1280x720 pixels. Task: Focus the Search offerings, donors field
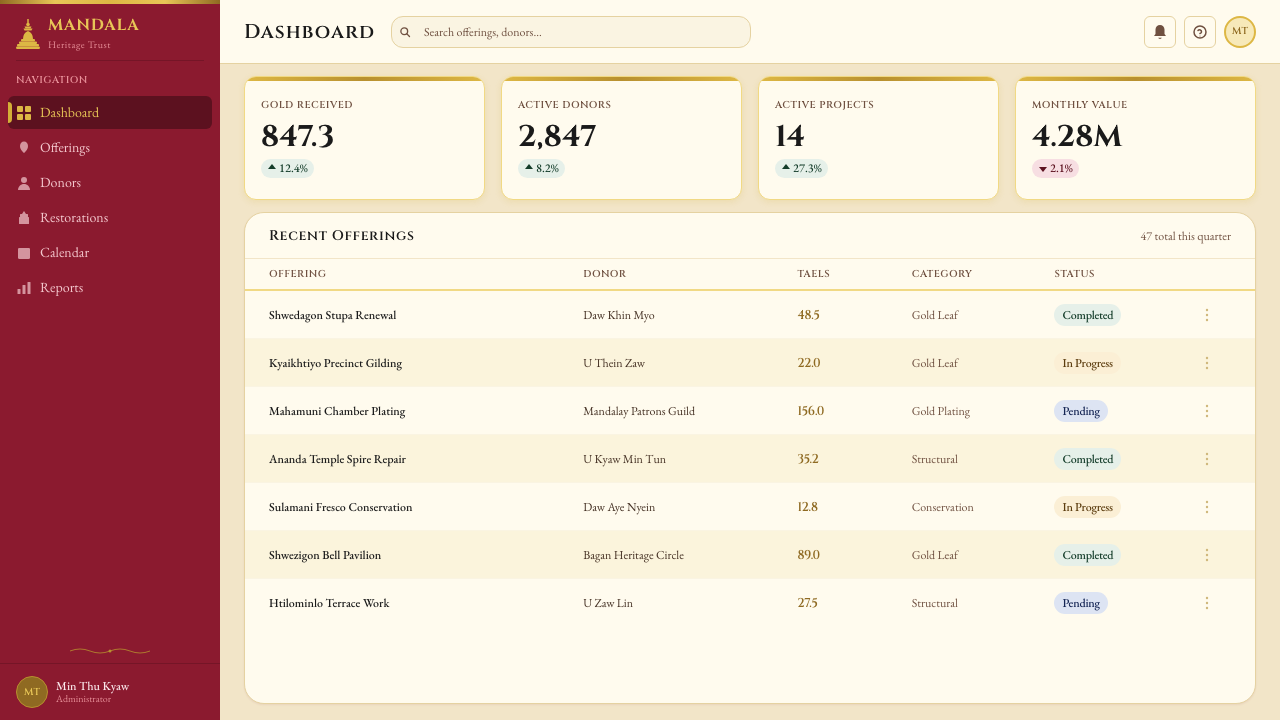(571, 32)
